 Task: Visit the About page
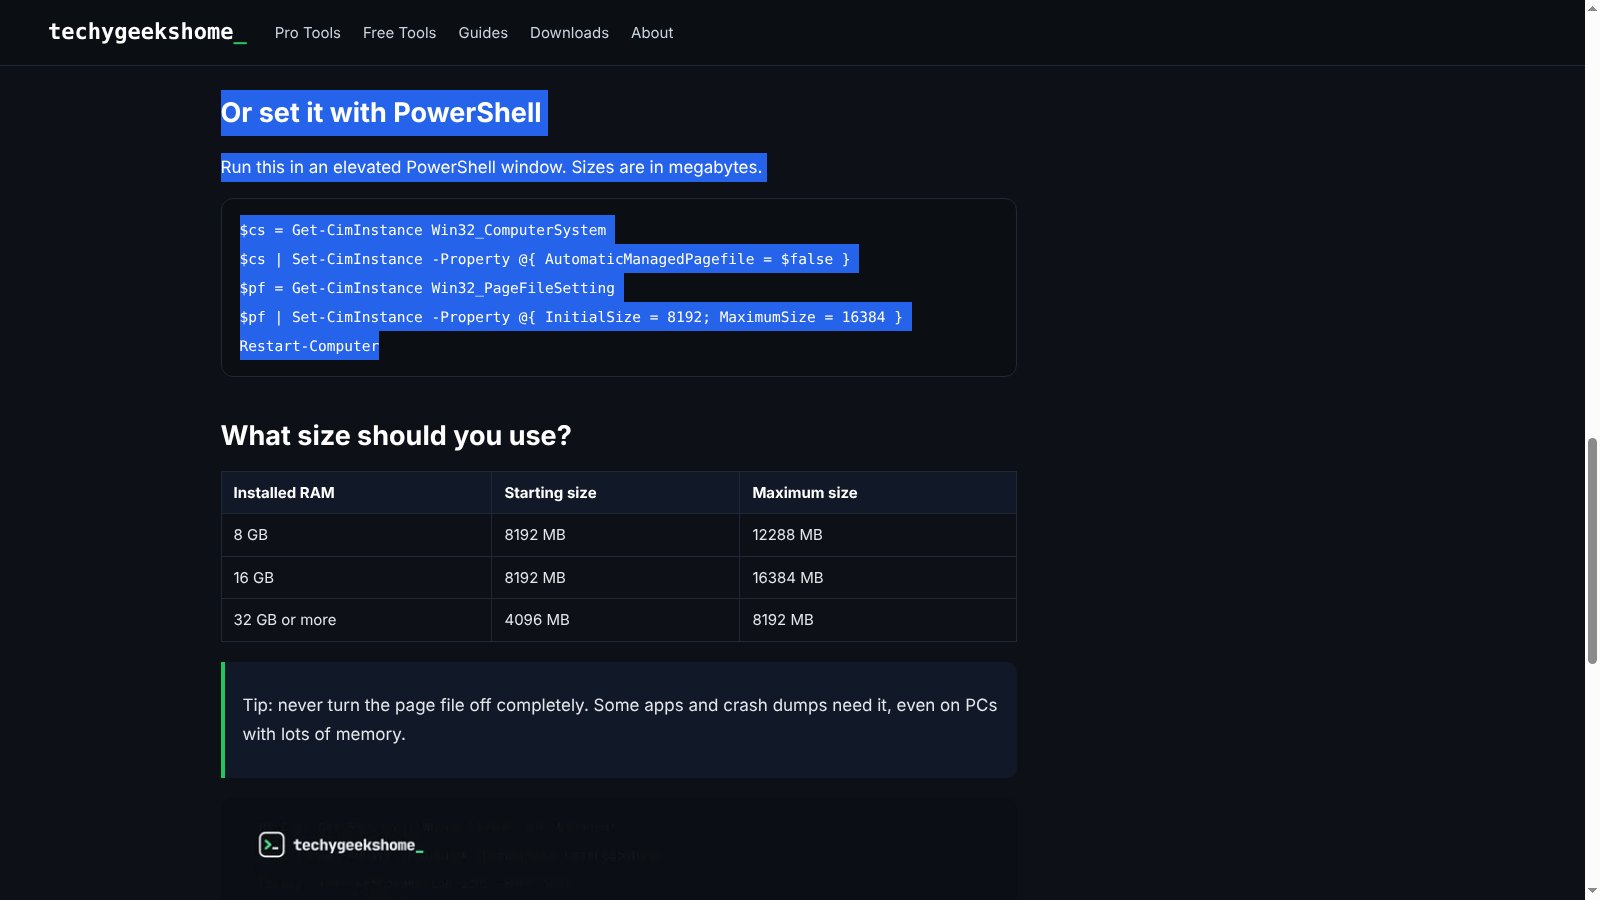click(652, 33)
